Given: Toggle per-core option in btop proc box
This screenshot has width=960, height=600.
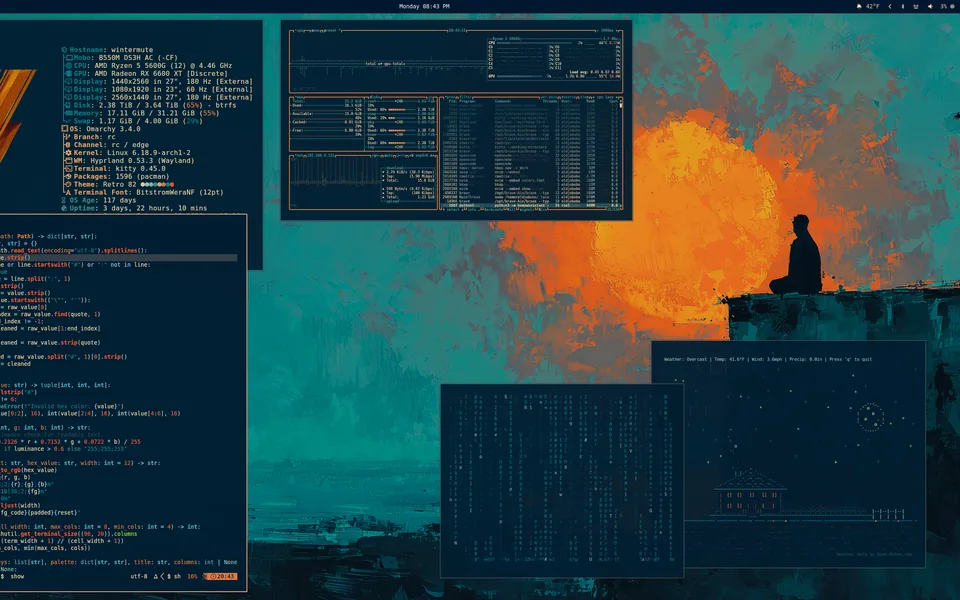Looking at the screenshot, I should pos(549,97).
